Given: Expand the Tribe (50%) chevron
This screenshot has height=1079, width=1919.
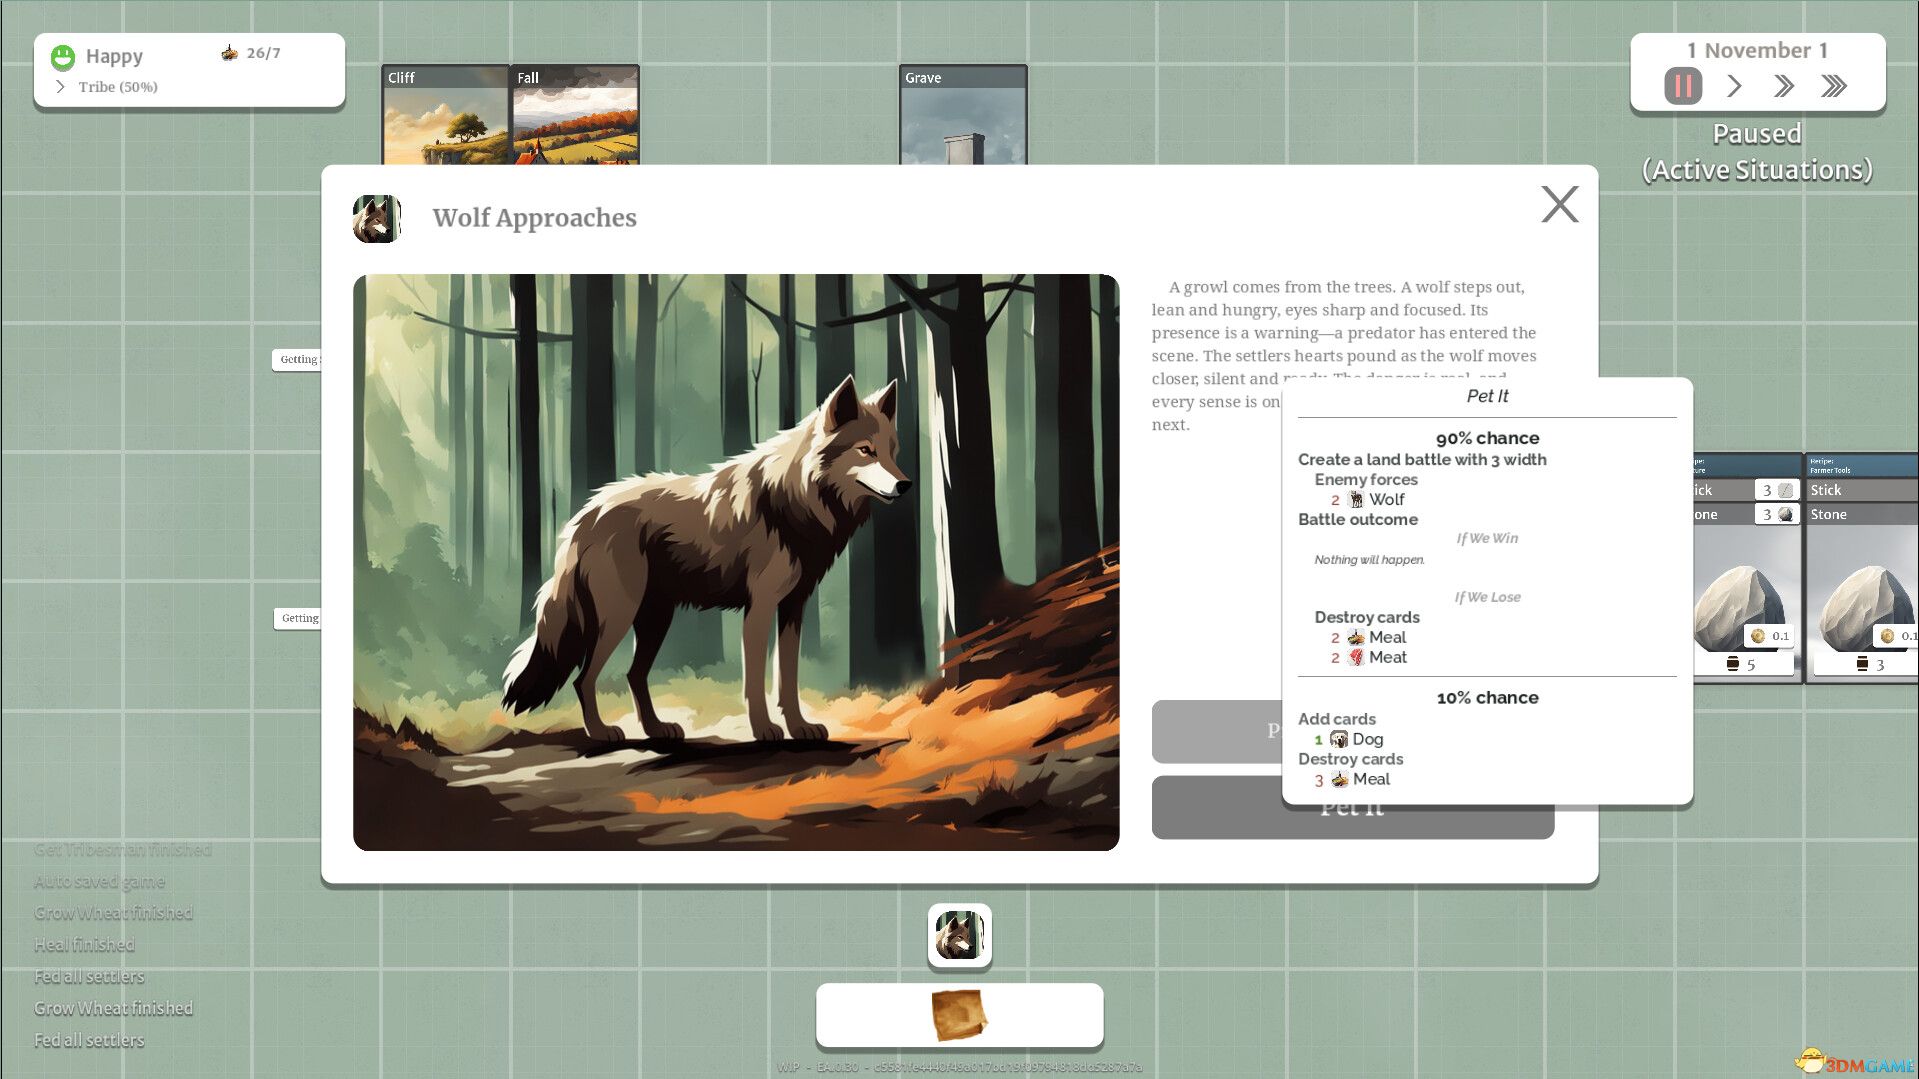Looking at the screenshot, I should [60, 87].
